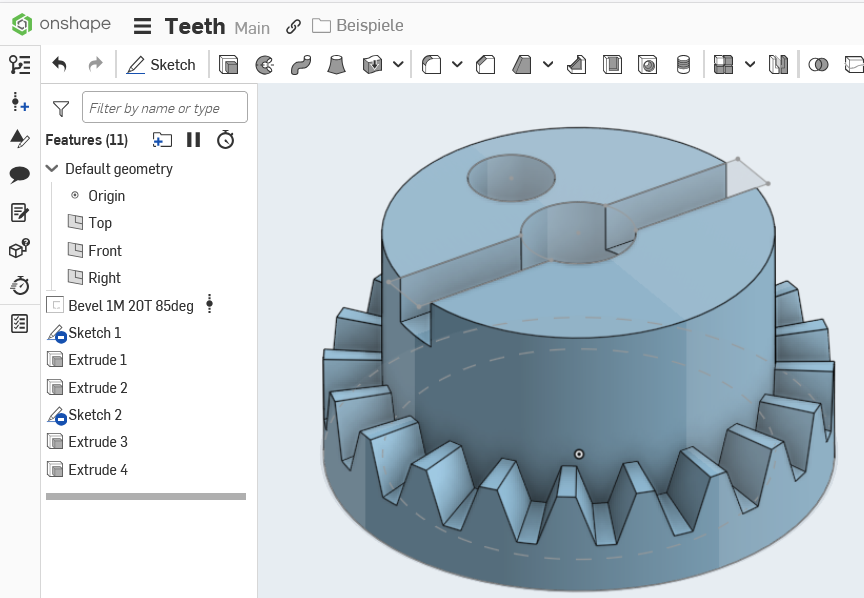864x598 pixels.
Task: Activate the Loft tool
Action: 337,65
